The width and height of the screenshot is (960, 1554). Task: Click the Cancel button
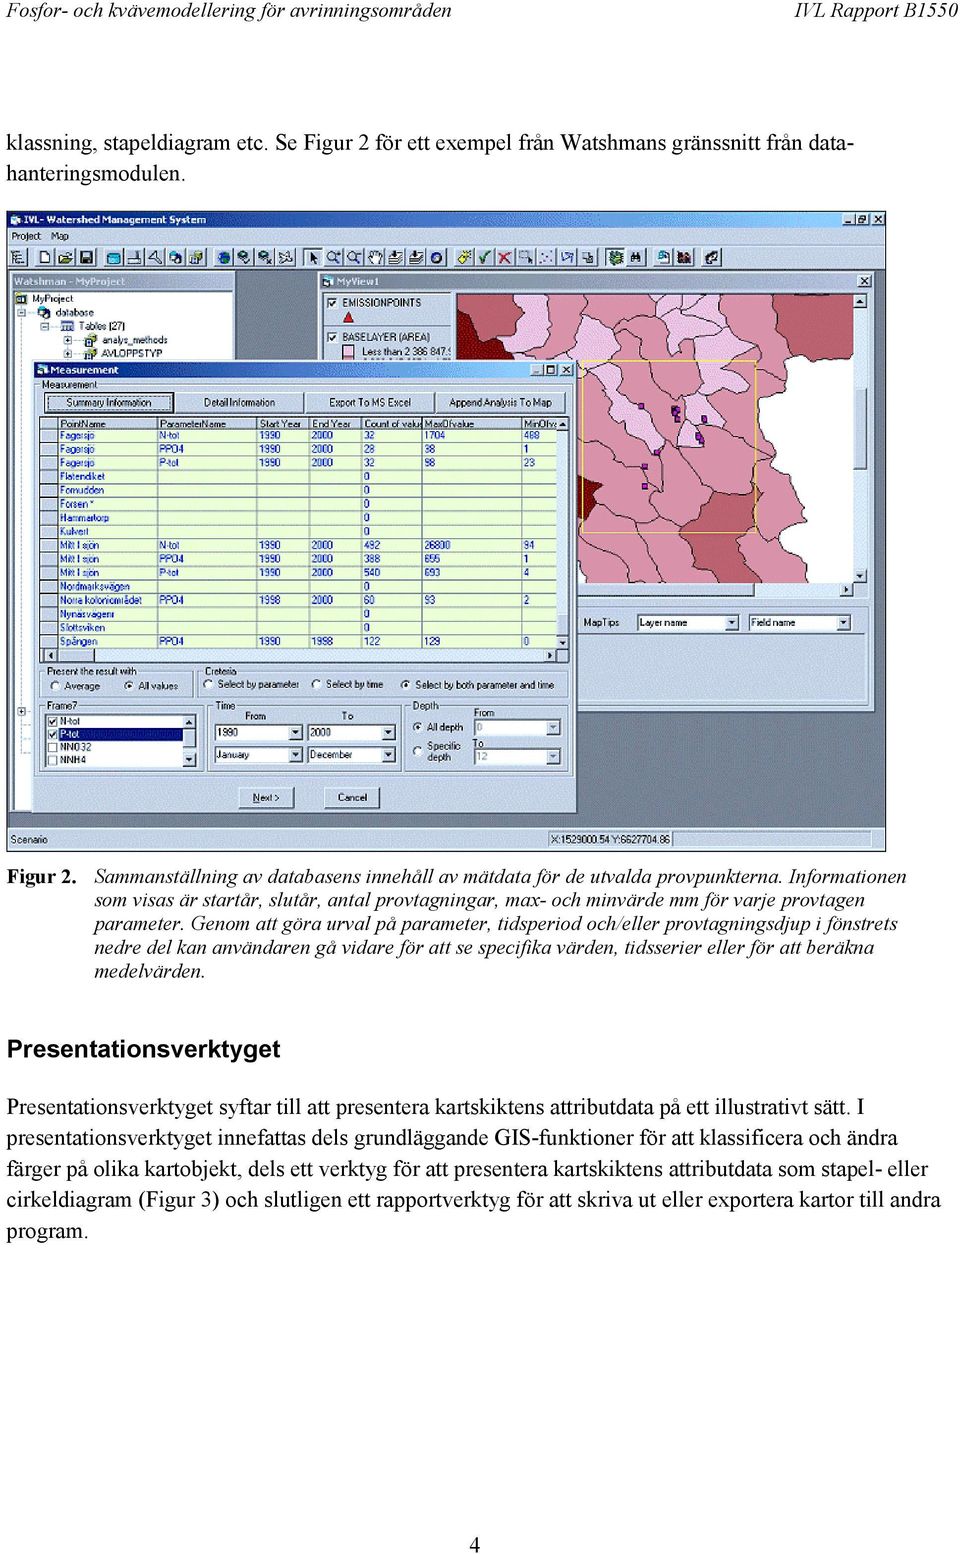(x=352, y=797)
